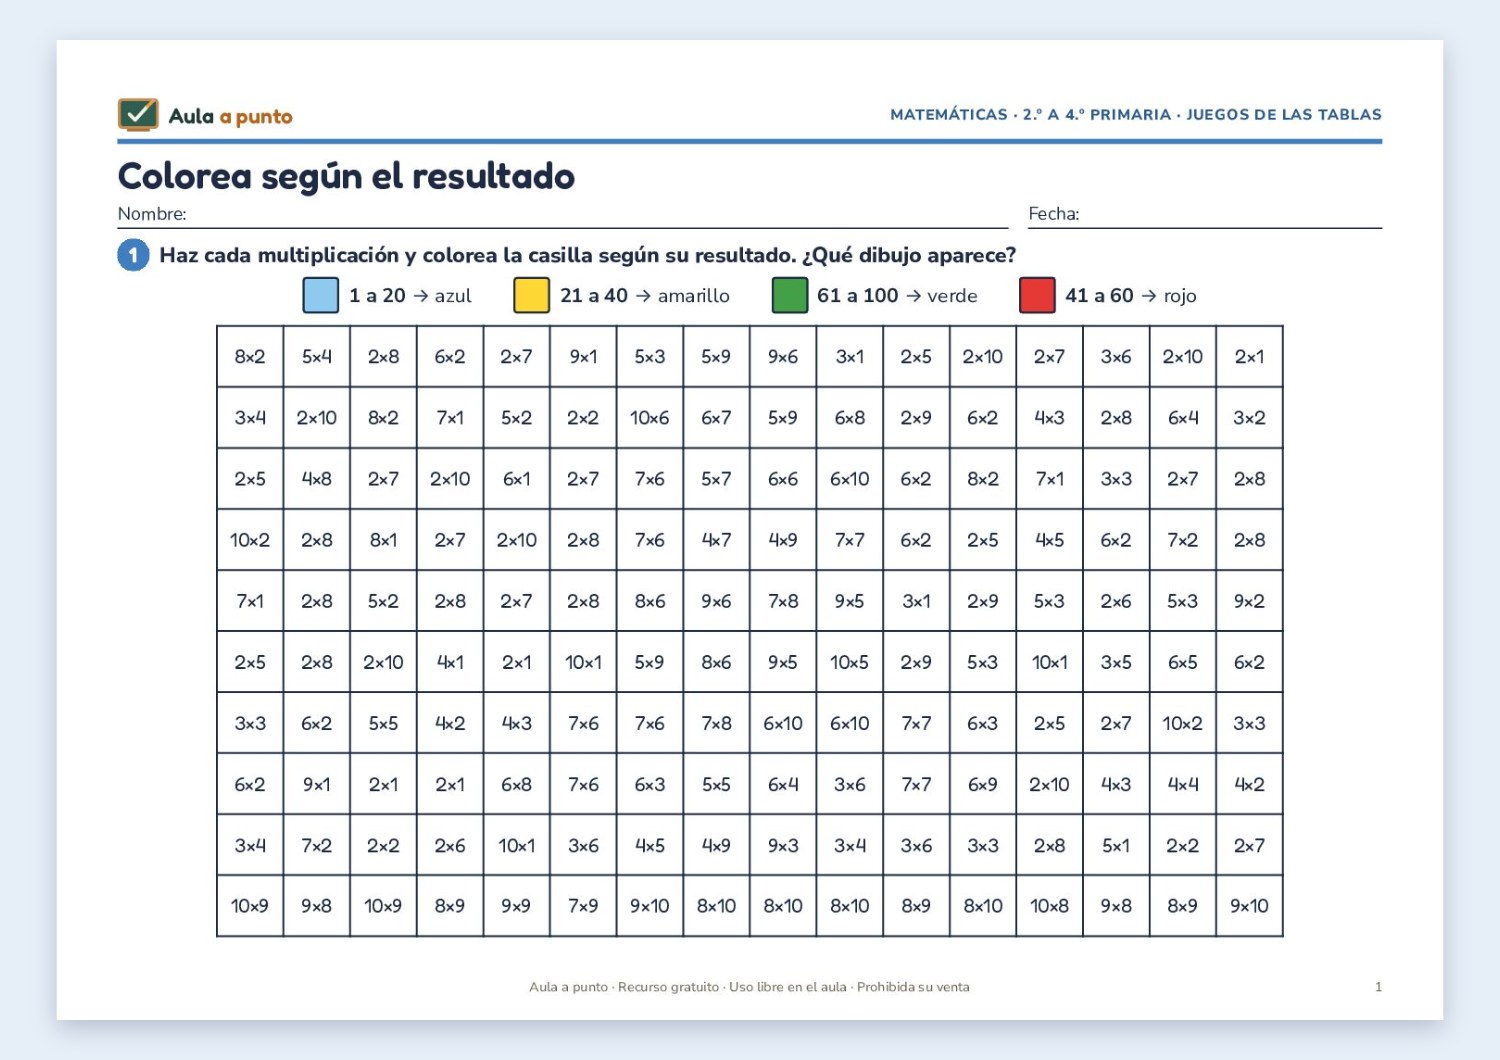Click the grid cell '9×3'

tap(783, 846)
